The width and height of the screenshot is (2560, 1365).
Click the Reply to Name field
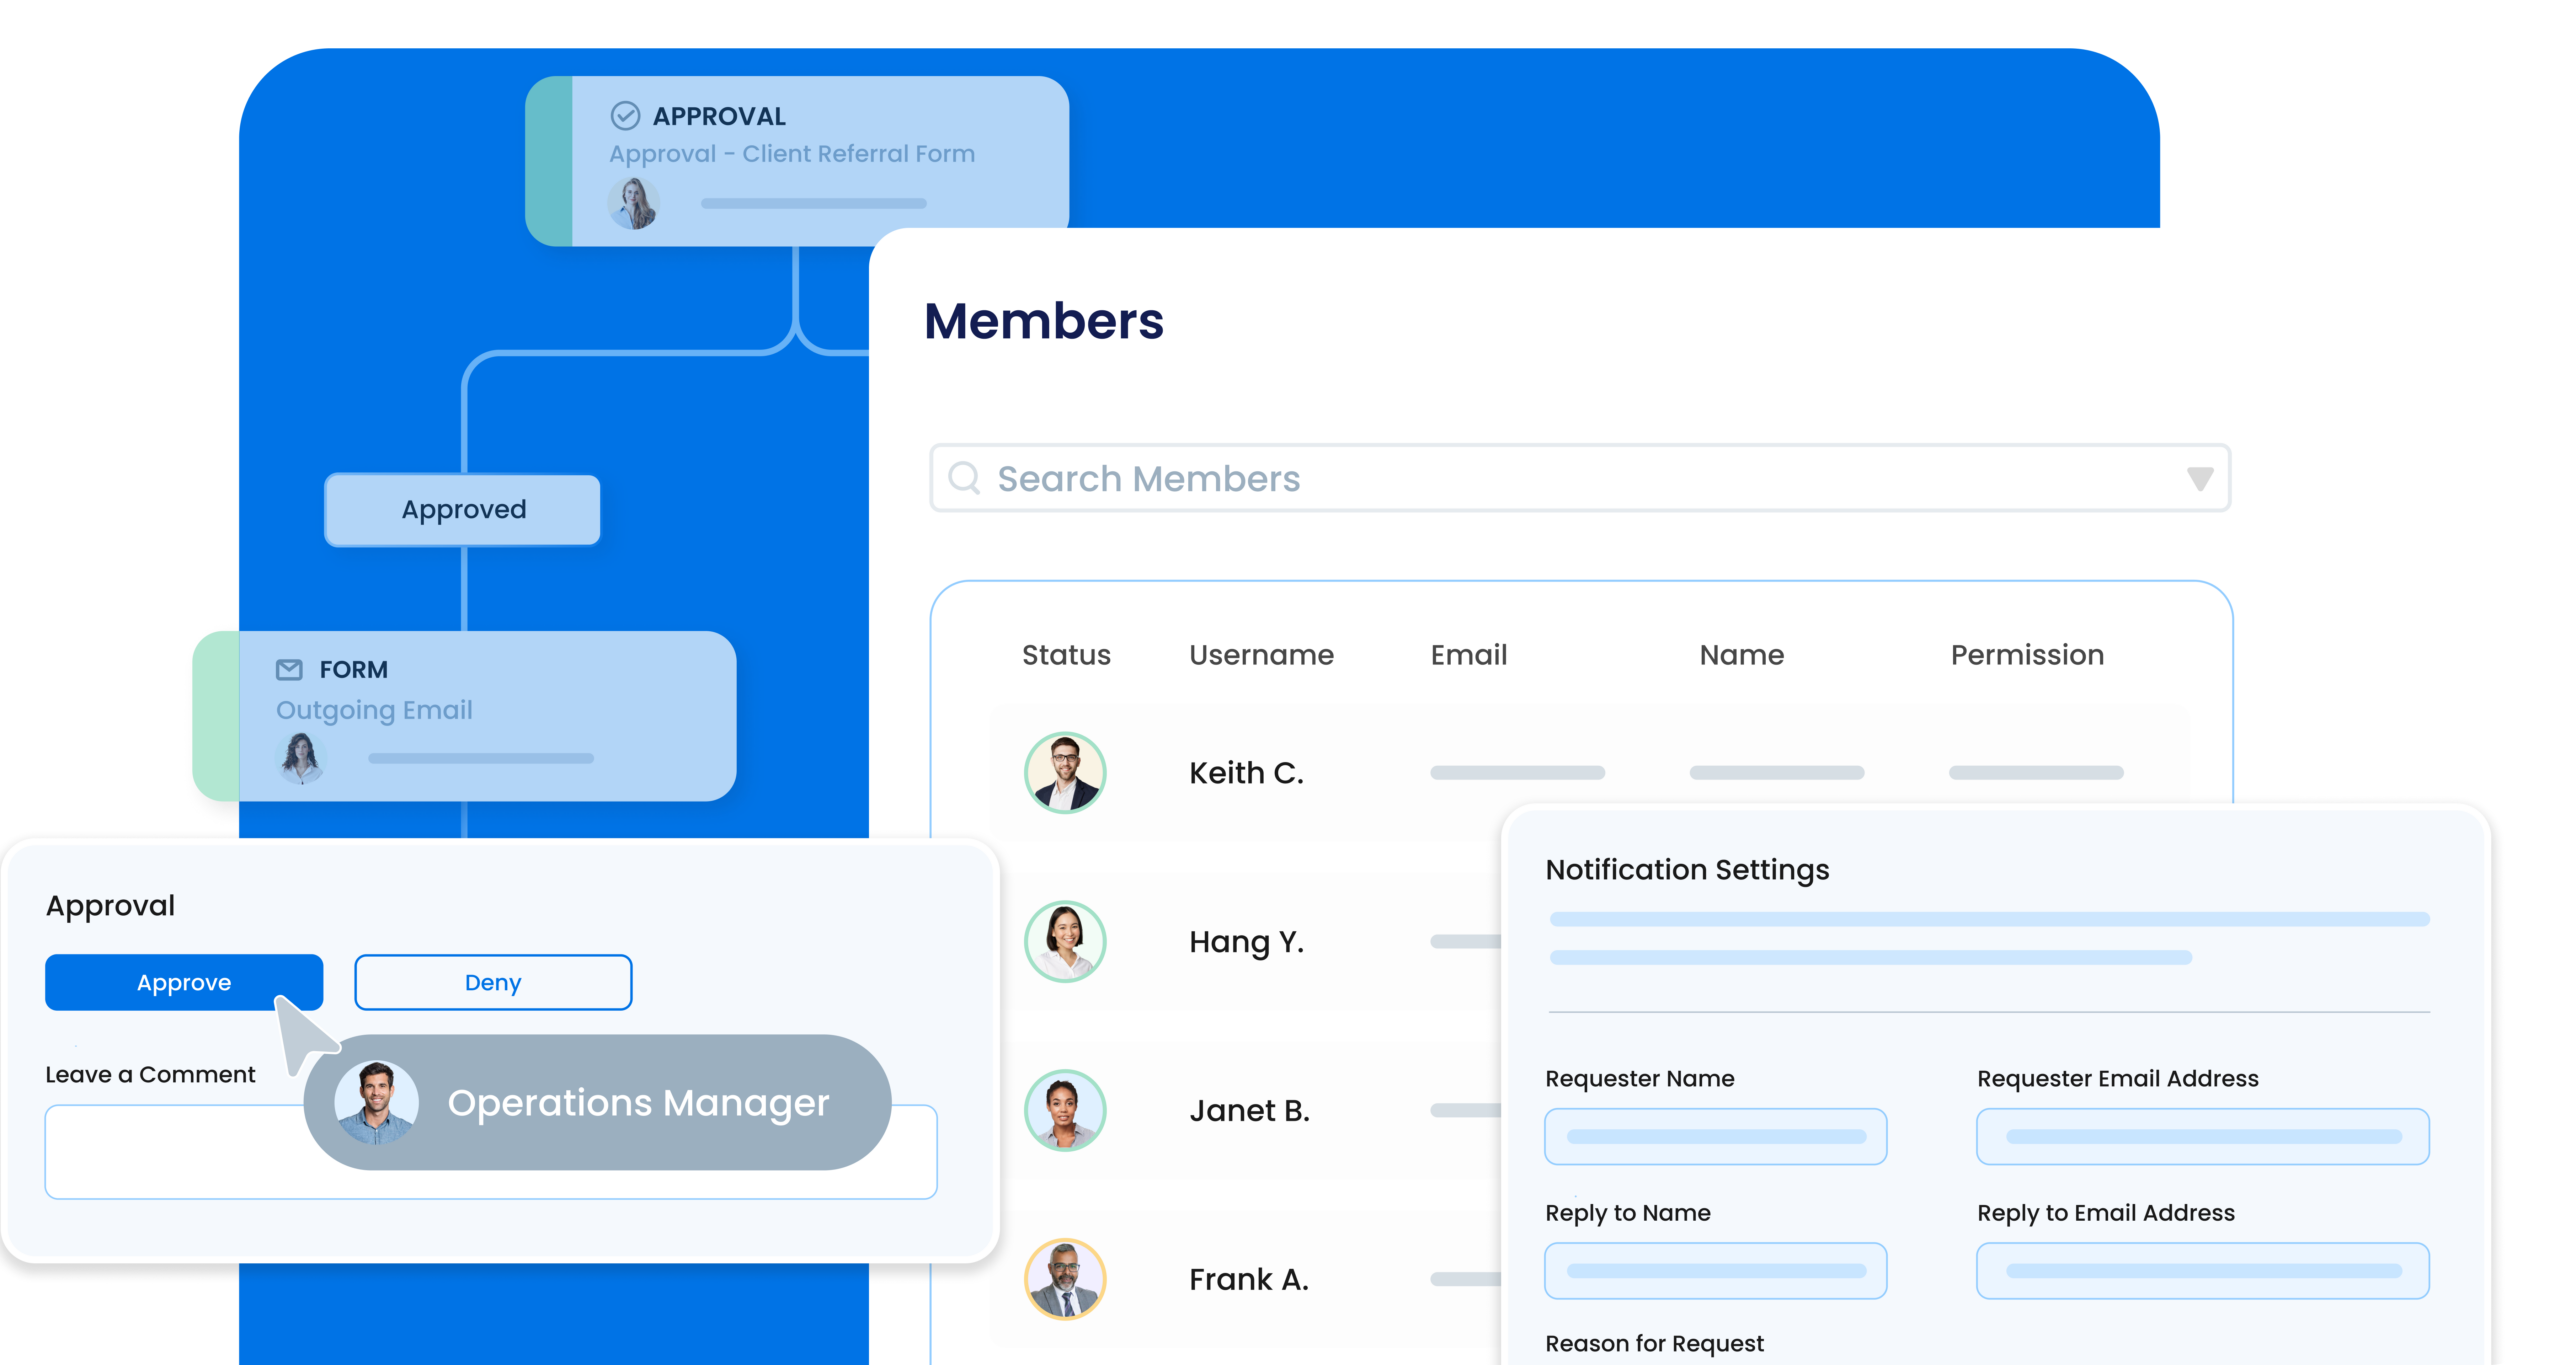coord(1716,1270)
